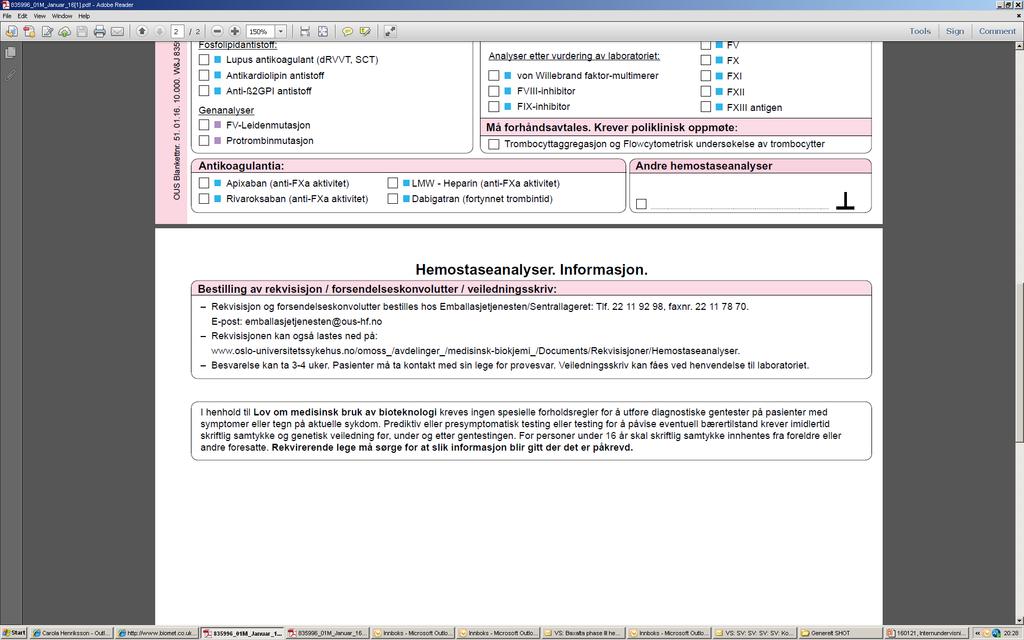The width and height of the screenshot is (1024, 640).
Task: Open the View menu
Action: coord(40,16)
